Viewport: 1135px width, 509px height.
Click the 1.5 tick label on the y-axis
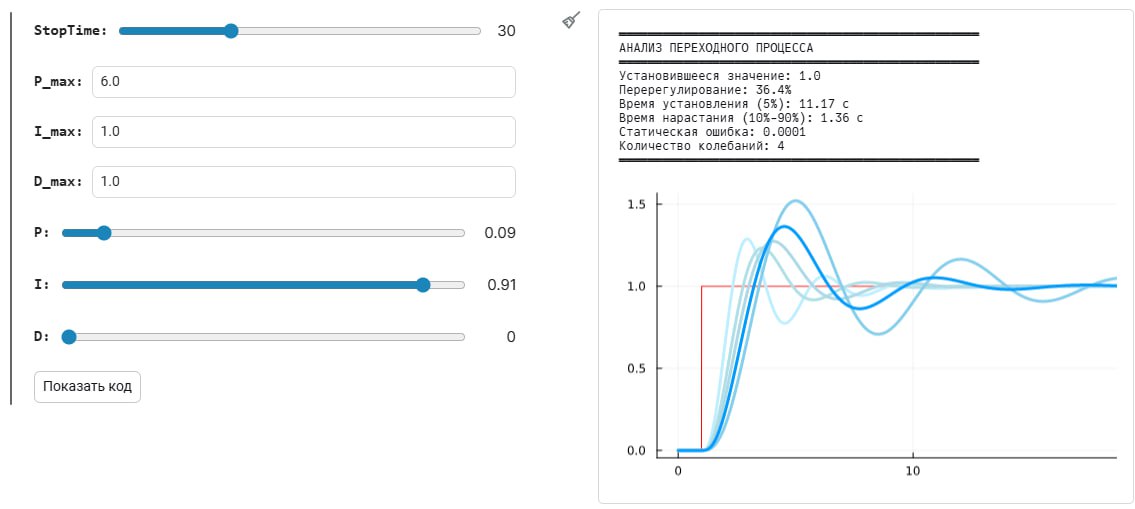635,204
